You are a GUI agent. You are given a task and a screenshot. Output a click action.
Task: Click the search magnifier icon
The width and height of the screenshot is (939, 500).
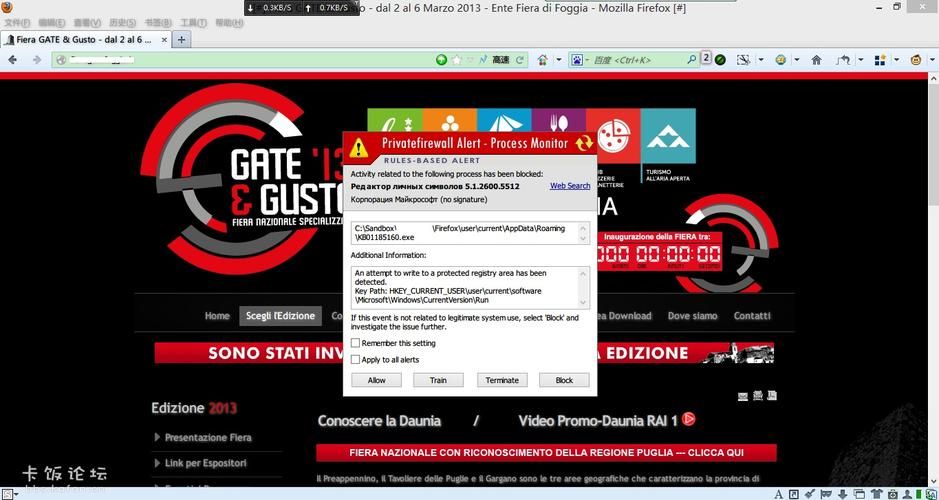(692, 59)
